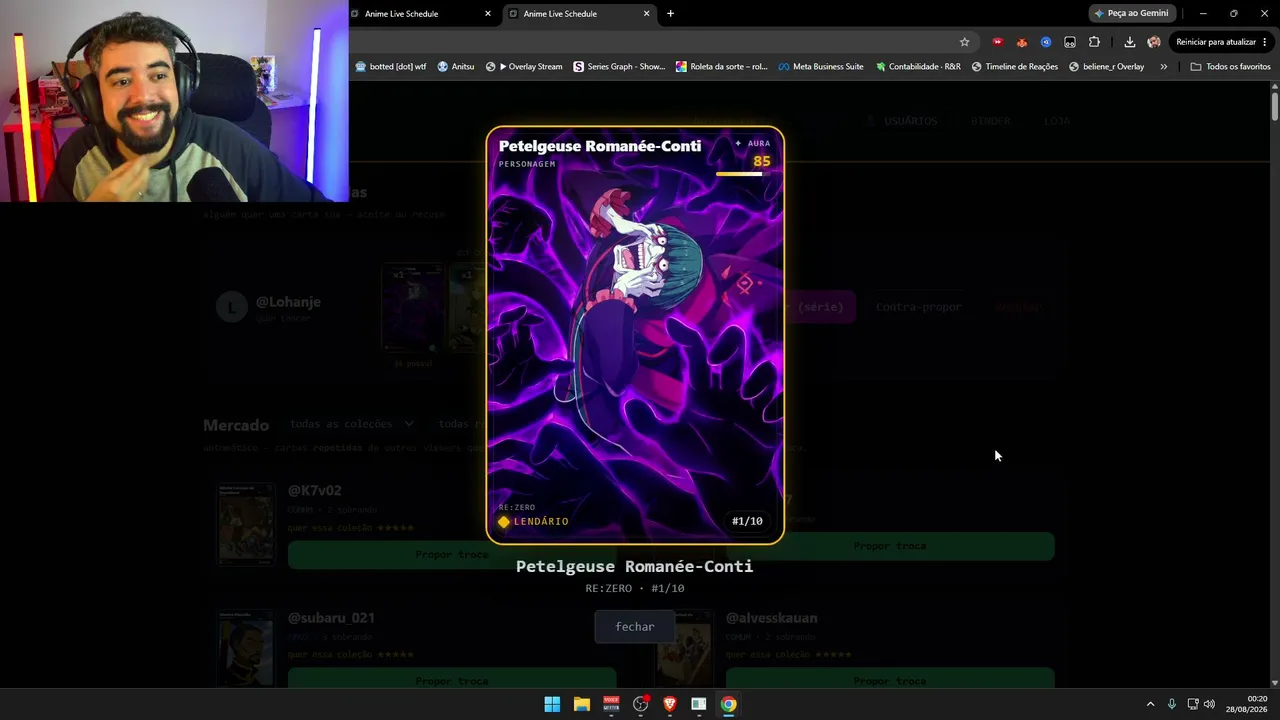Screen dimensions: 1280x720
Task: Expand the hidden bookmarks overflow chevron
Action: tap(1163, 67)
